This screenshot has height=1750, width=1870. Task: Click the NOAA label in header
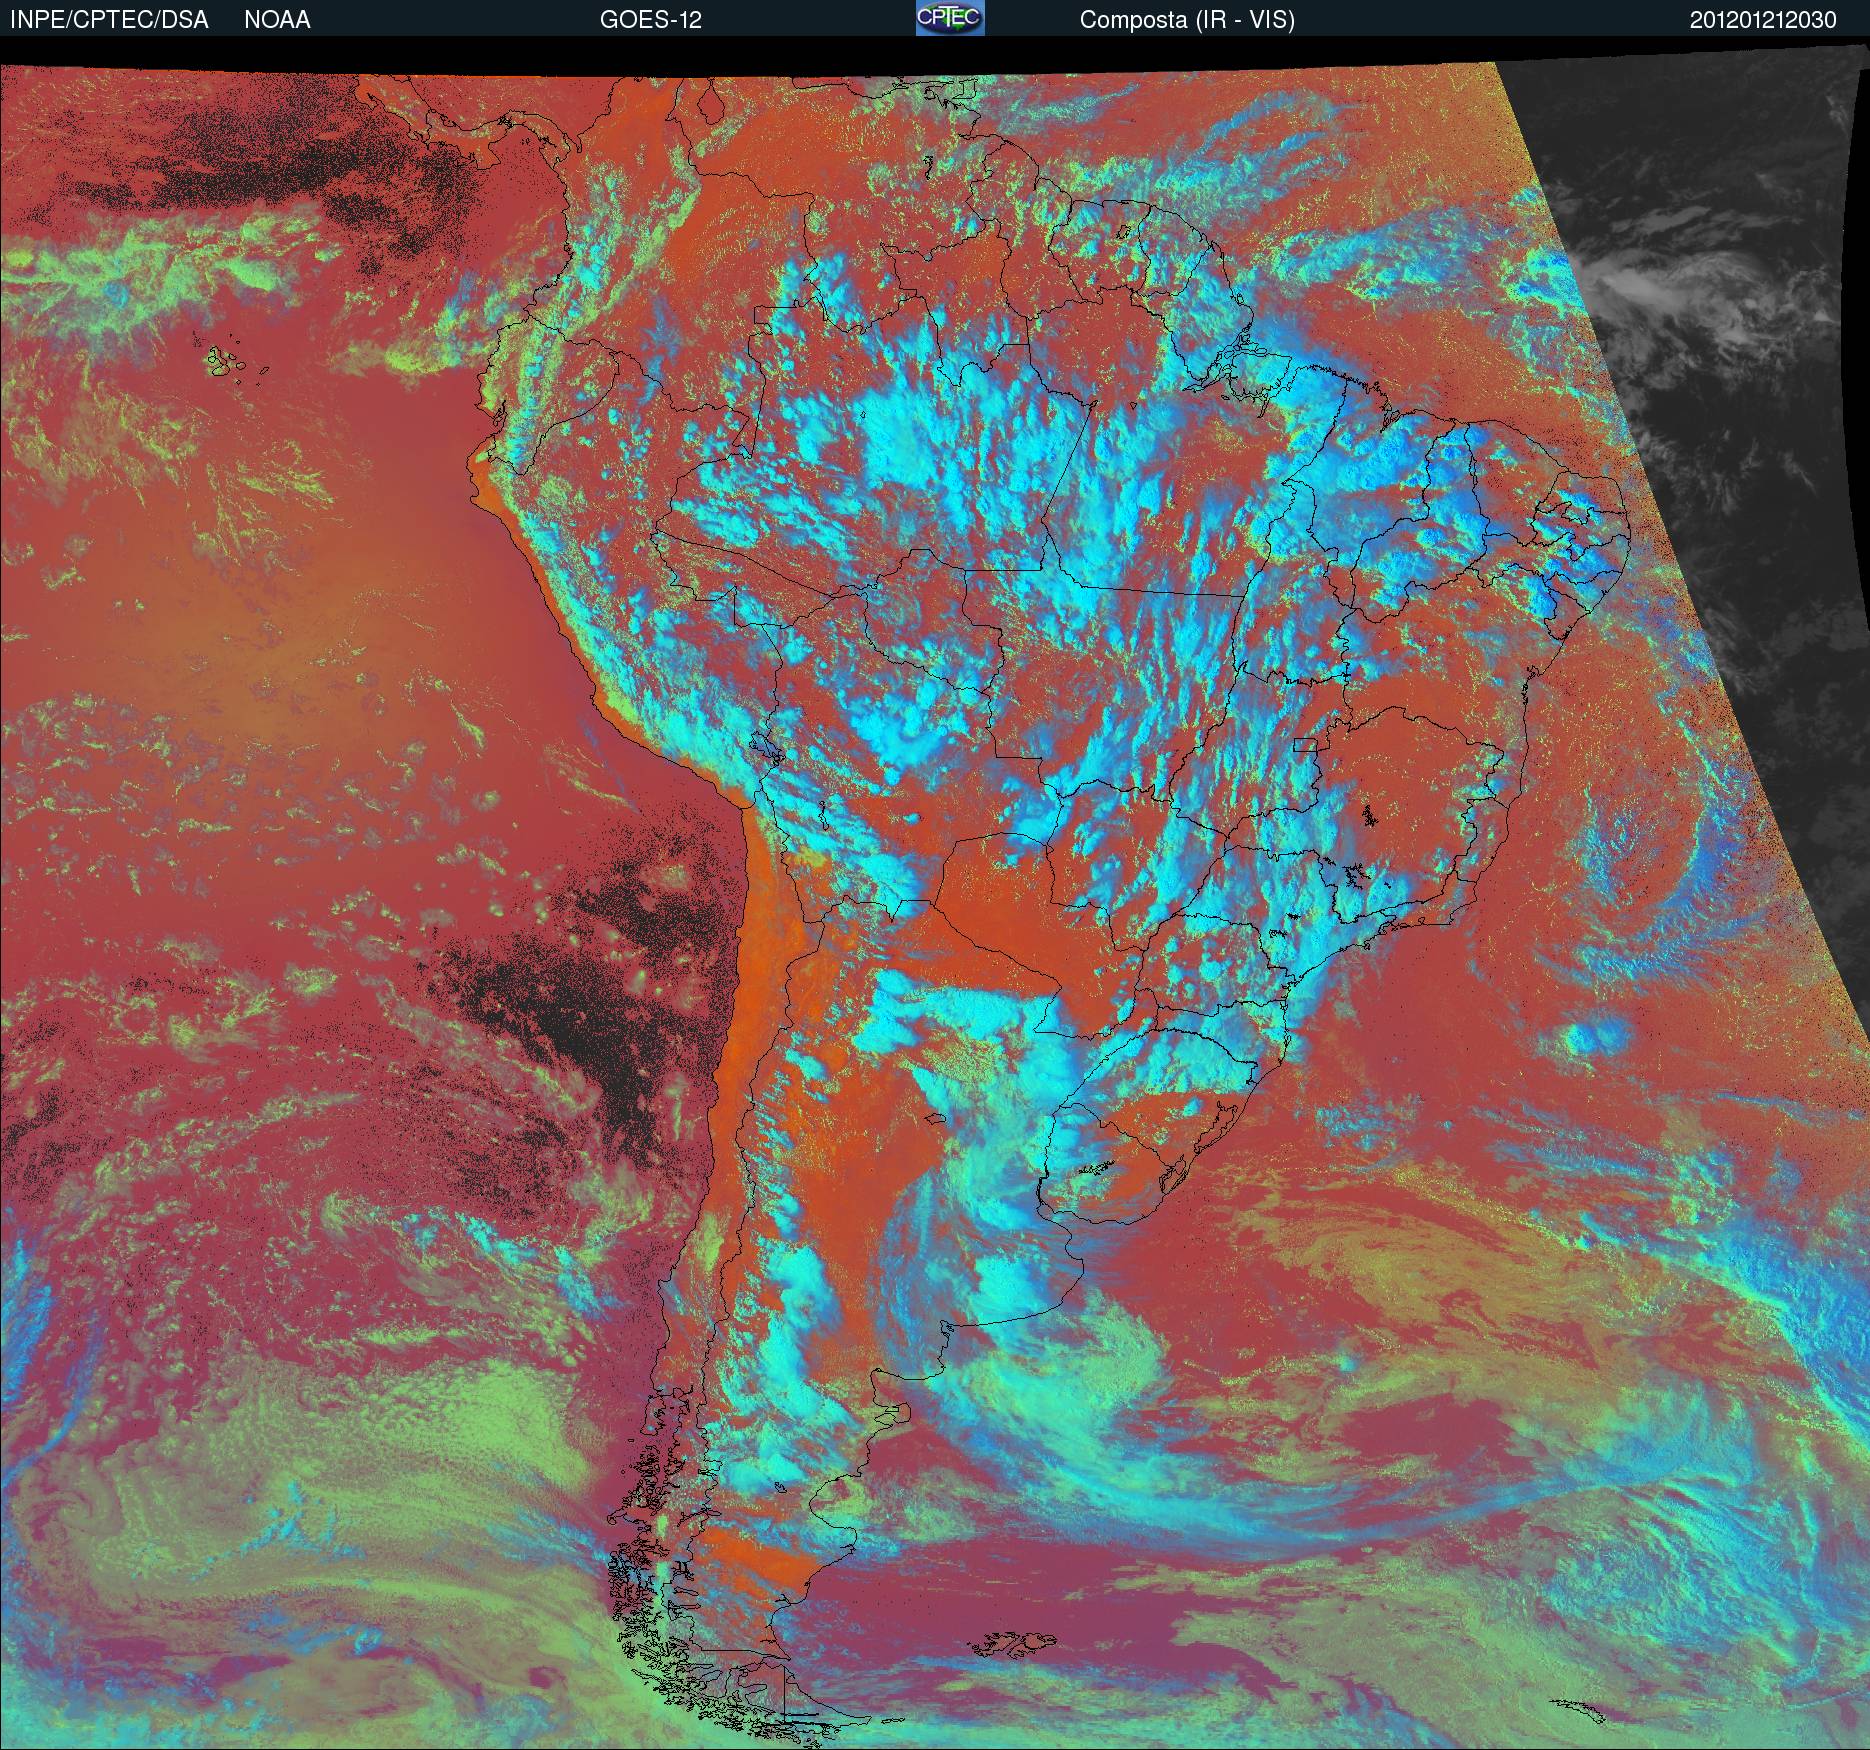click(x=277, y=20)
